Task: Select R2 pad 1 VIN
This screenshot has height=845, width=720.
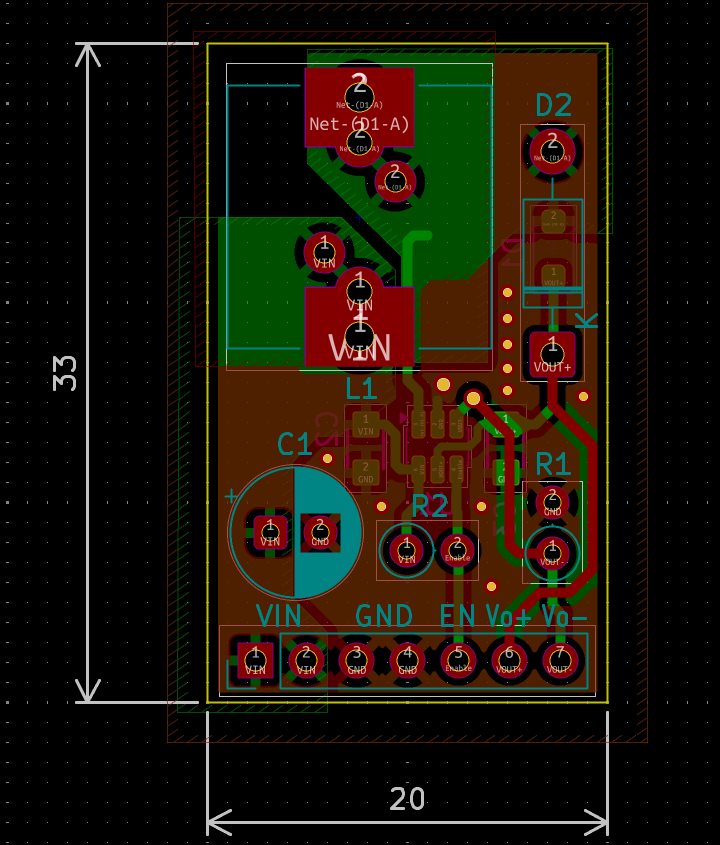Action: point(406,549)
